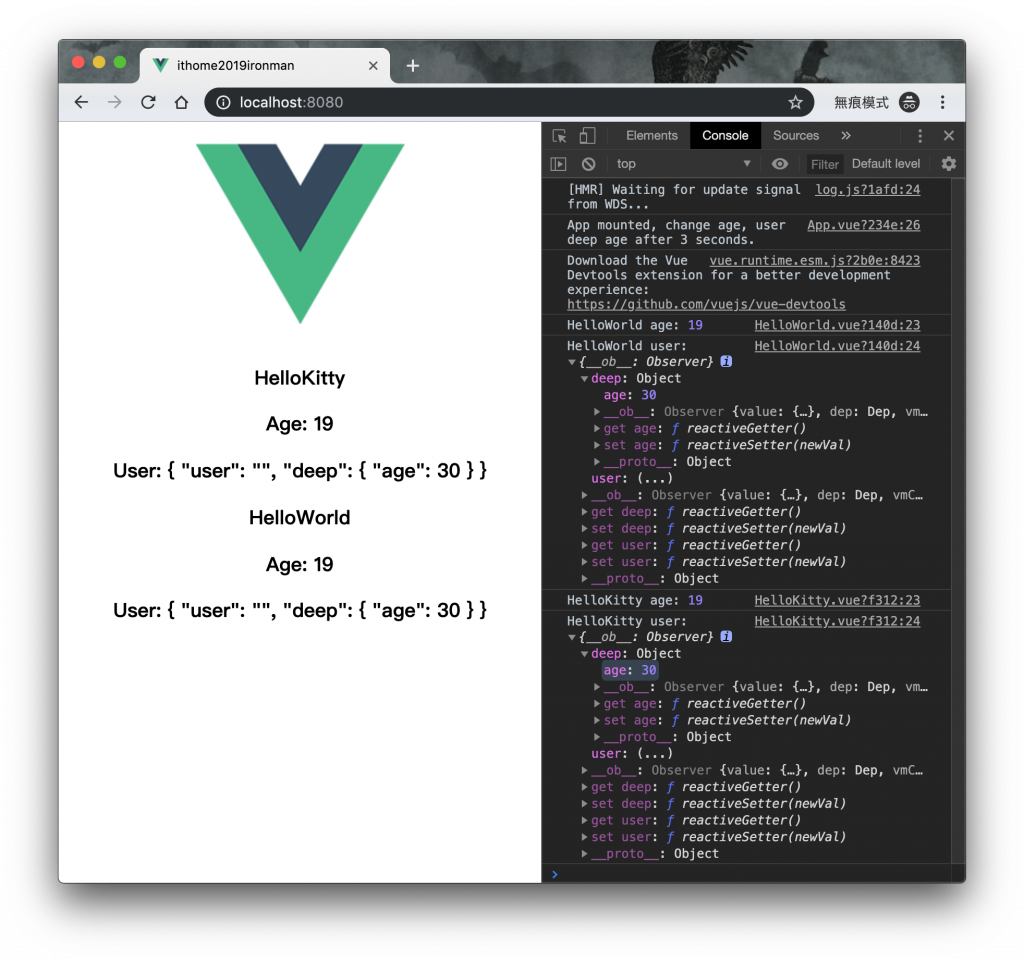Collapse the deep object under HelloWorld user

click(584, 379)
